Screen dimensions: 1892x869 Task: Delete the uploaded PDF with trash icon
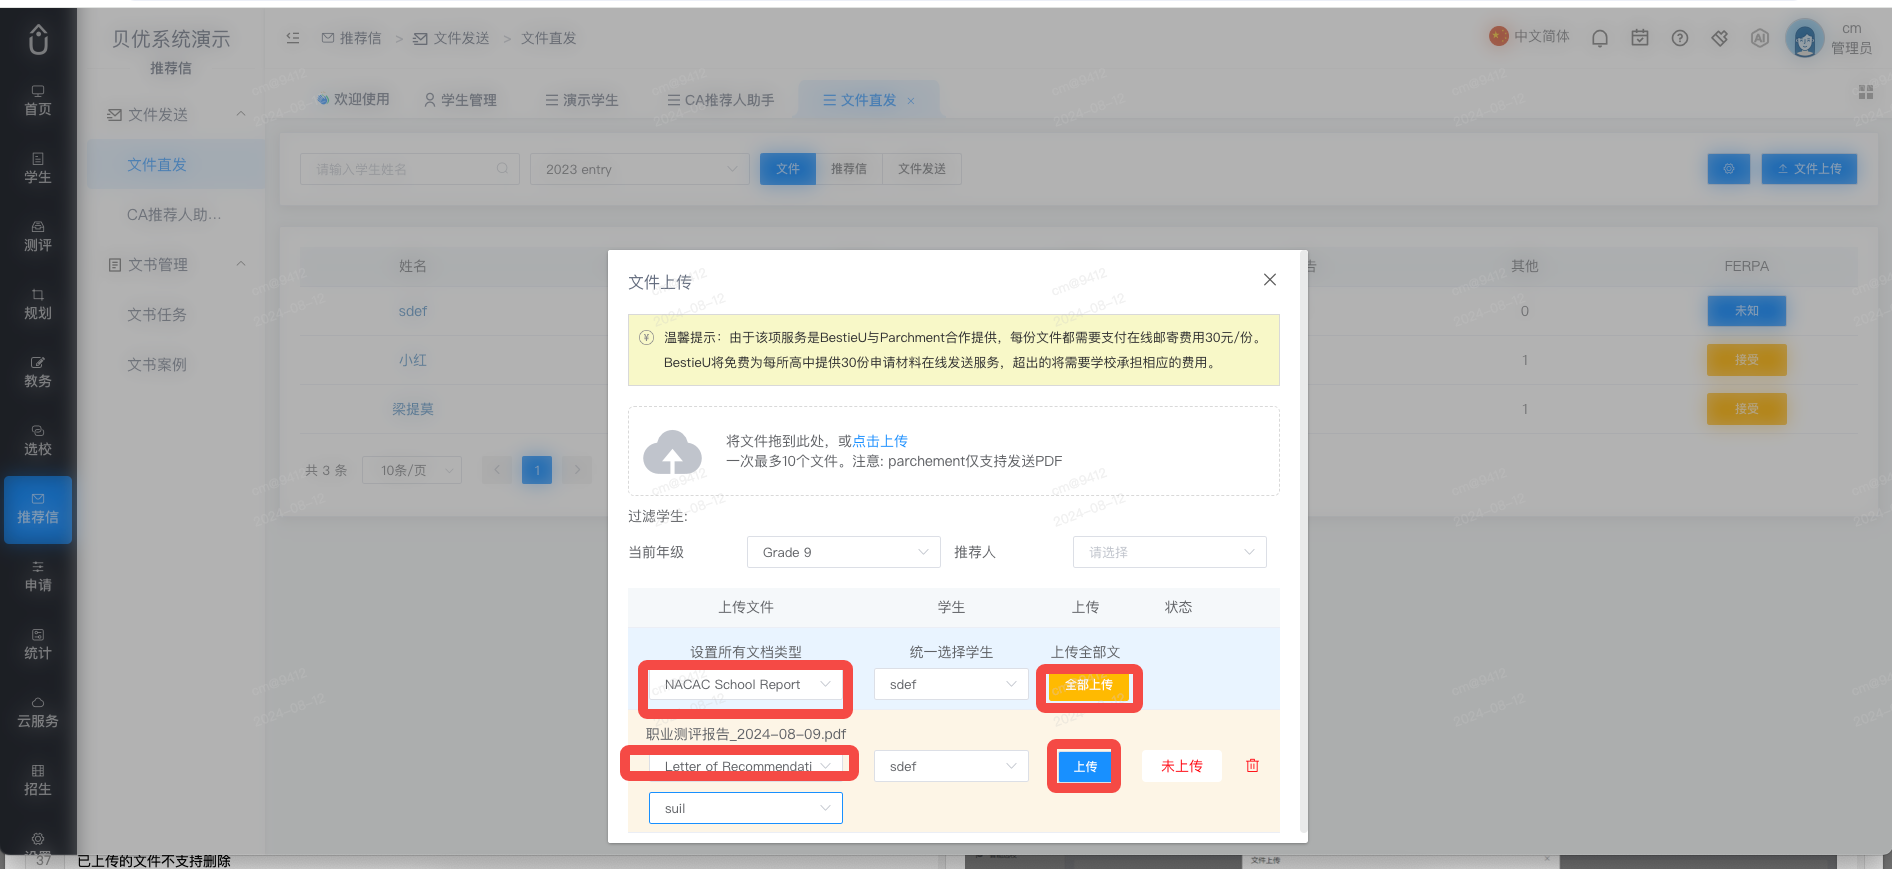point(1252,766)
